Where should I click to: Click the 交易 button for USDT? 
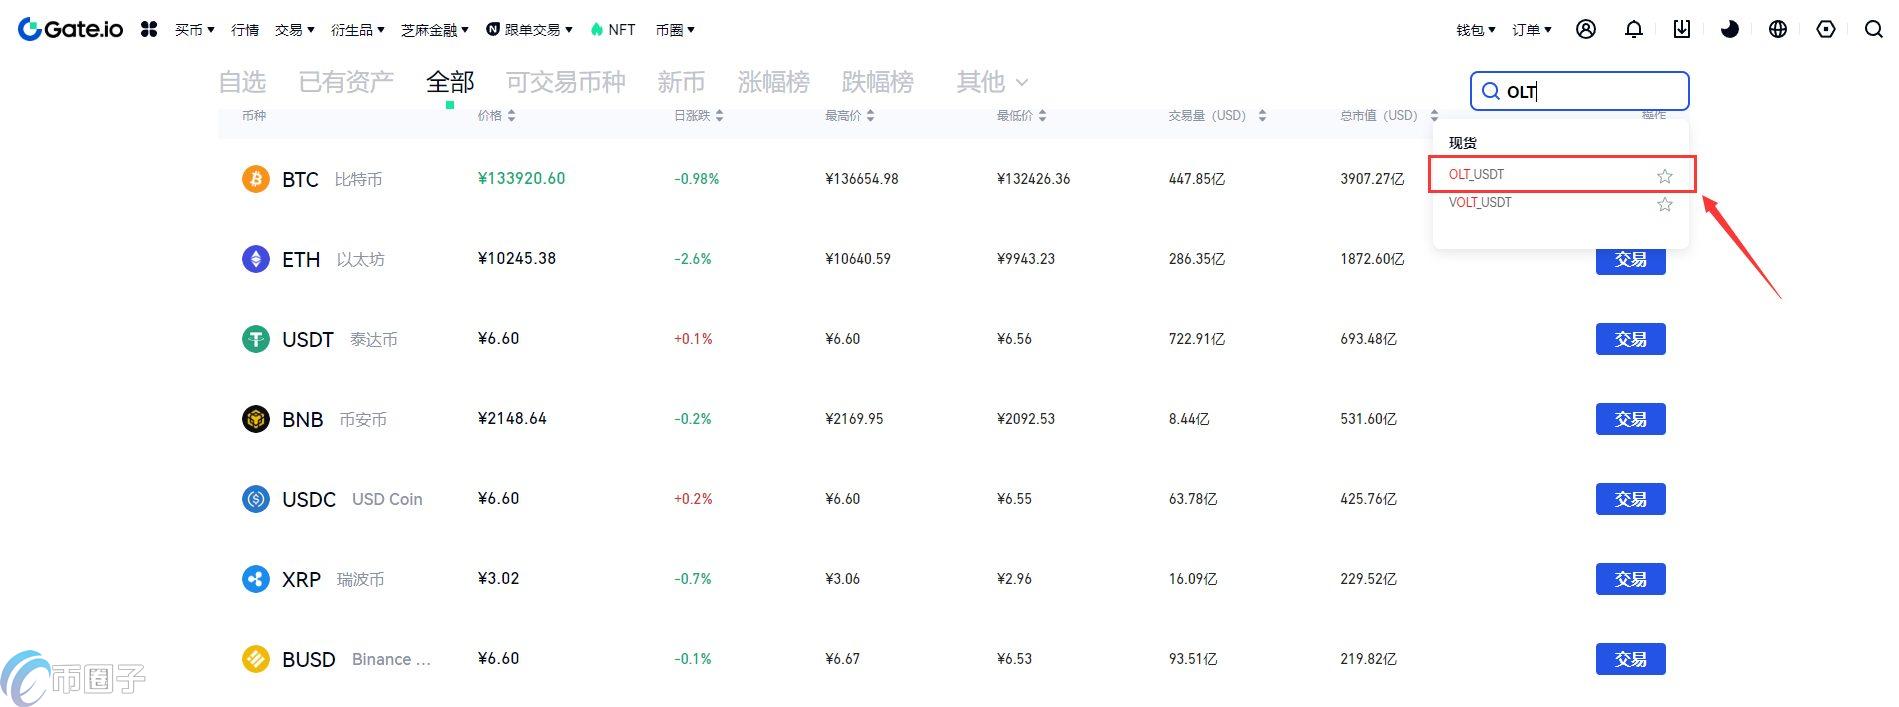coord(1631,339)
